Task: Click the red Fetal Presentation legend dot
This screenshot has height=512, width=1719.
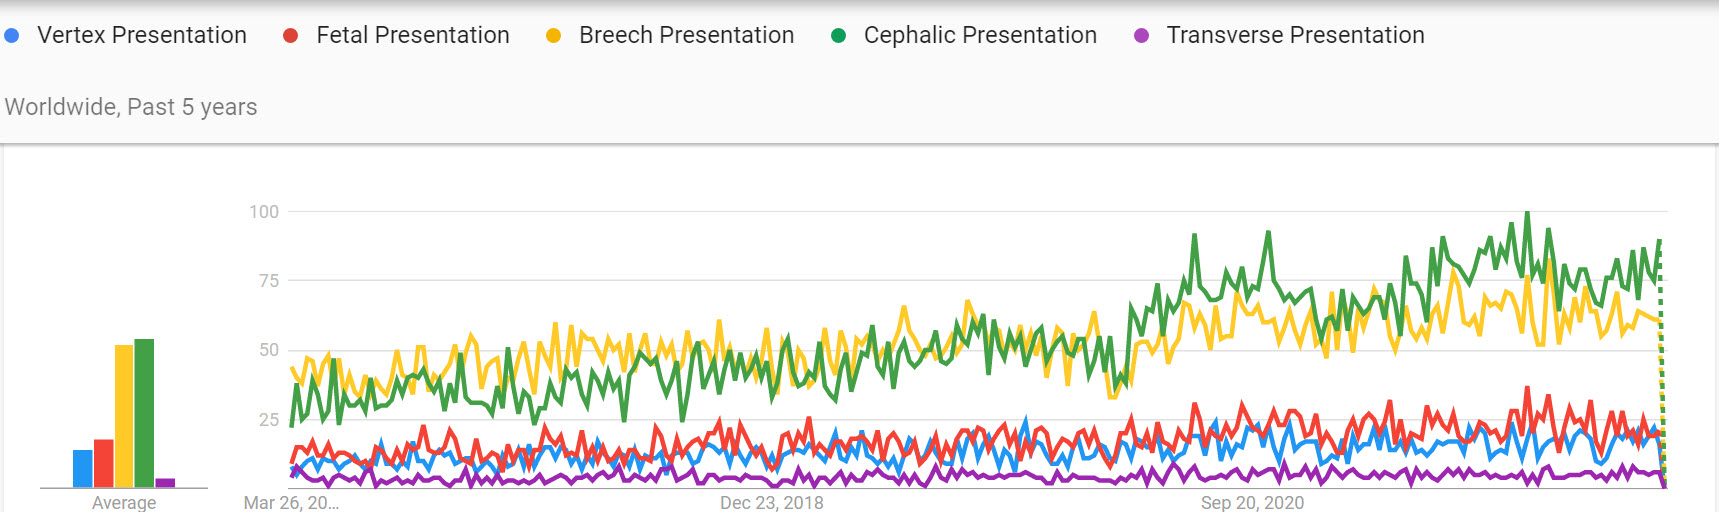Action: coord(291,36)
